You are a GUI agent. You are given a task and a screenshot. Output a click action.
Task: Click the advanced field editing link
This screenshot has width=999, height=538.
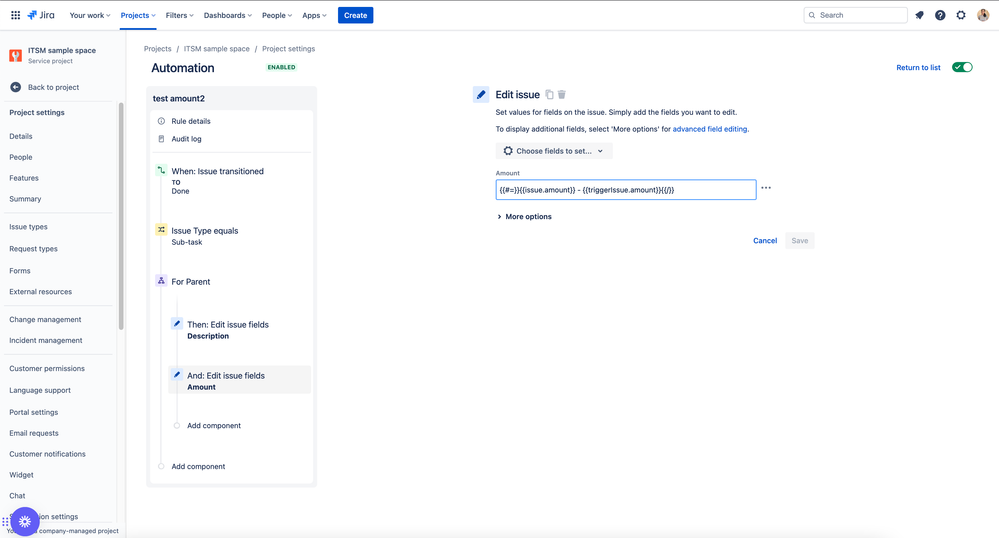(710, 129)
